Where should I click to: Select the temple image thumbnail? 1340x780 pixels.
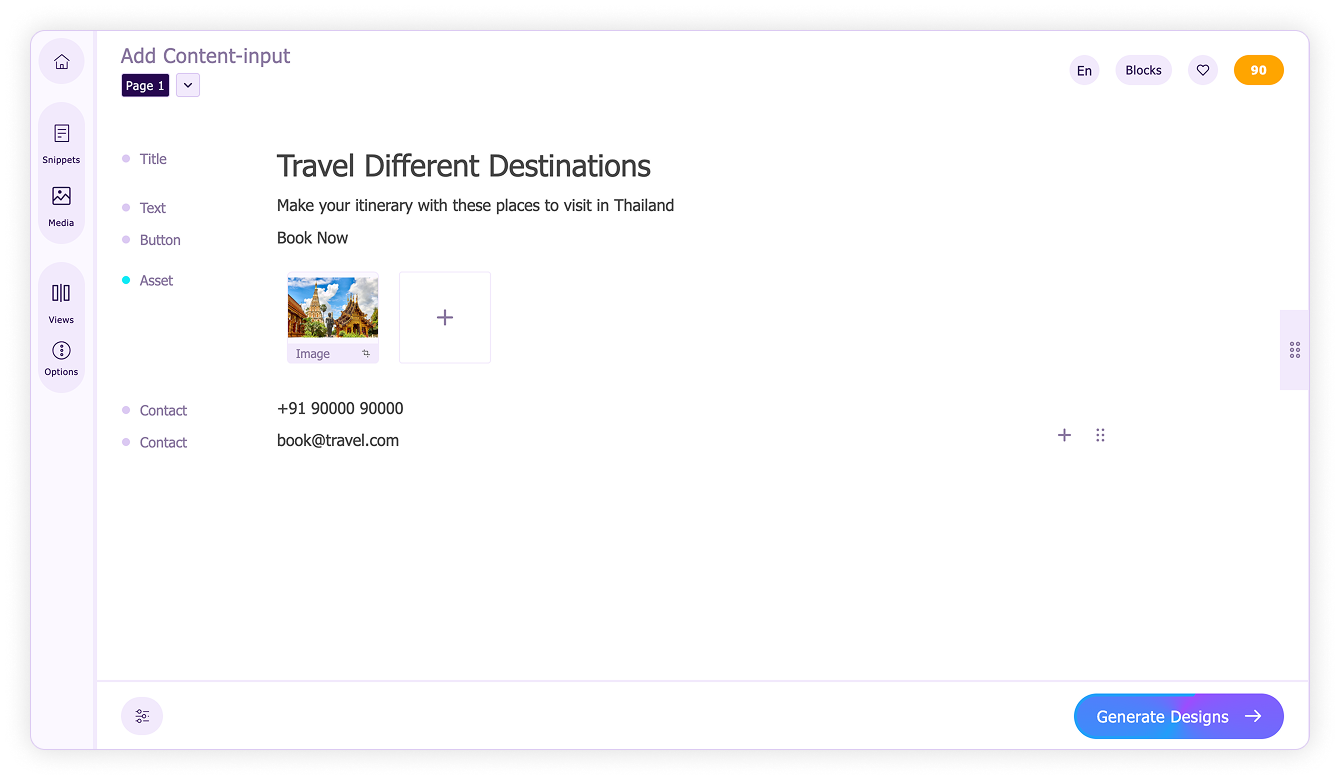pos(333,308)
